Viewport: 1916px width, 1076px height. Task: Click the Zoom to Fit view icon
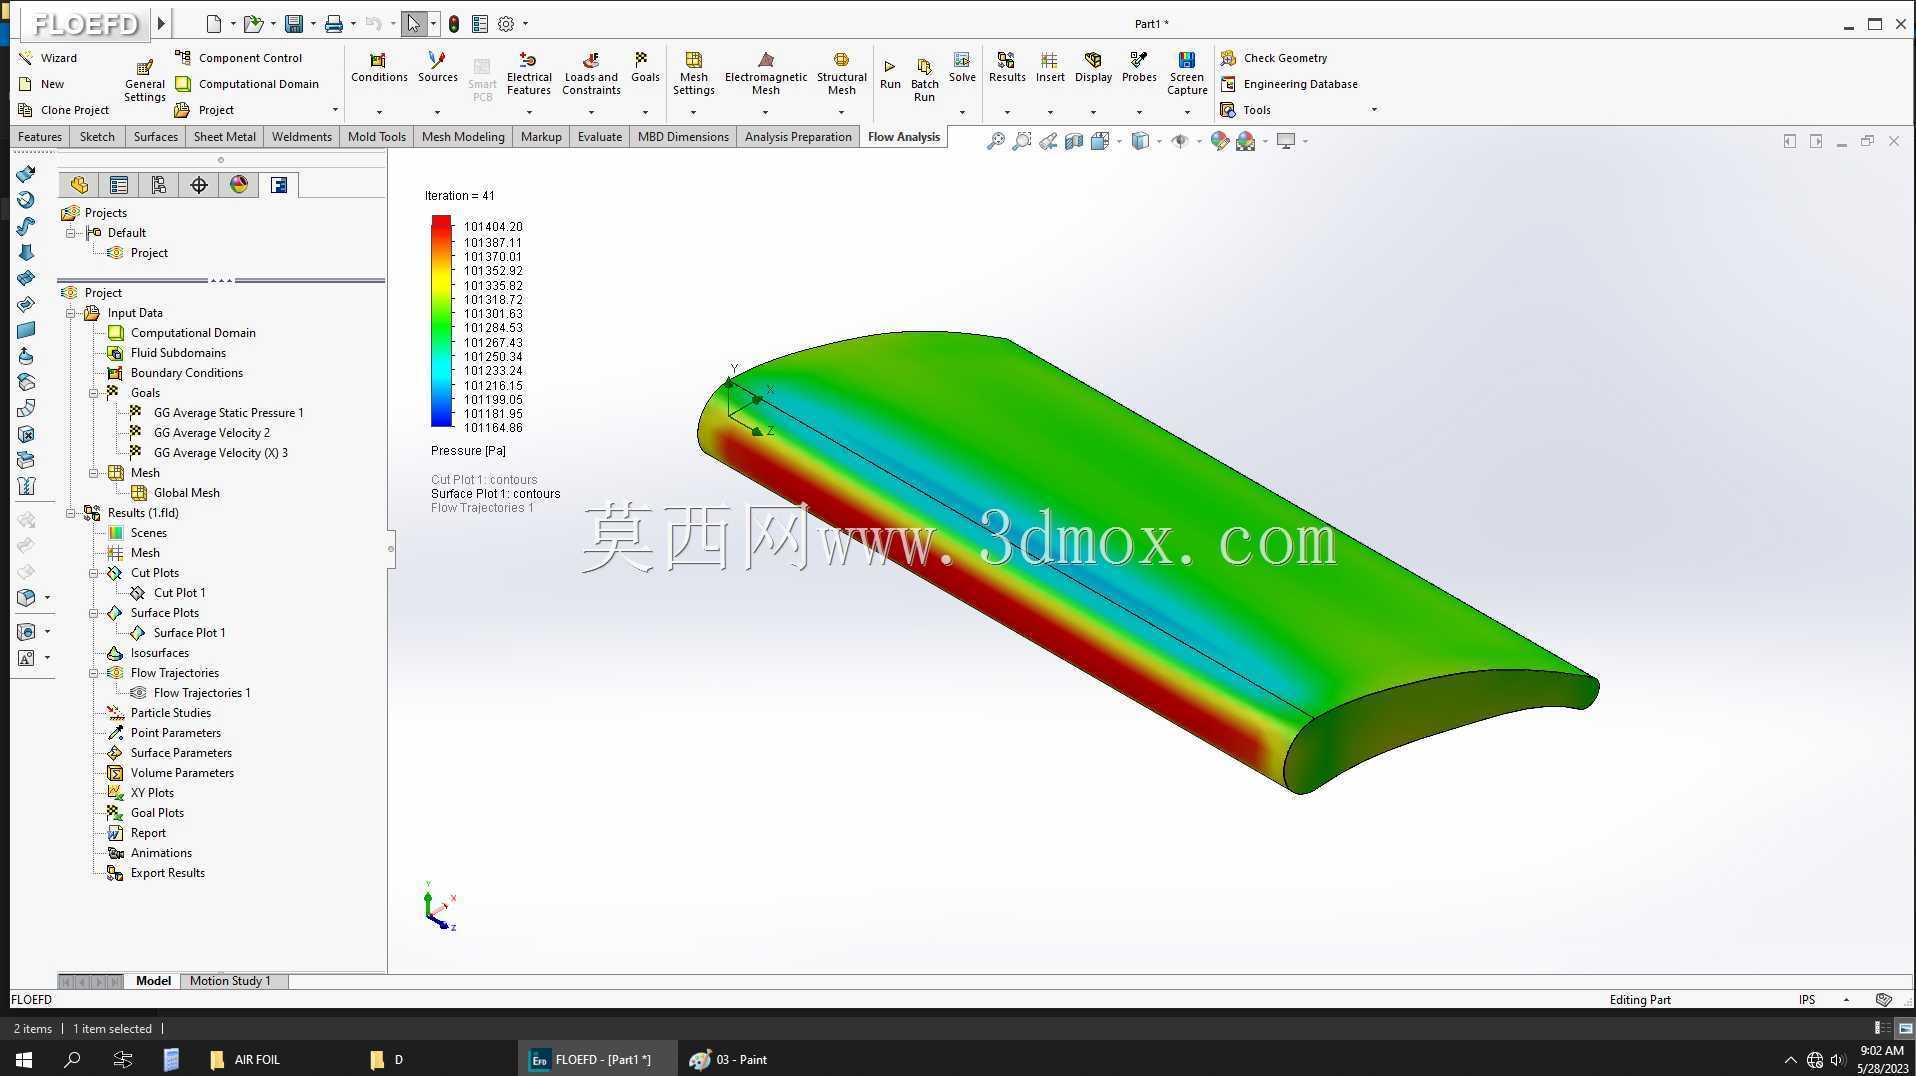click(995, 141)
